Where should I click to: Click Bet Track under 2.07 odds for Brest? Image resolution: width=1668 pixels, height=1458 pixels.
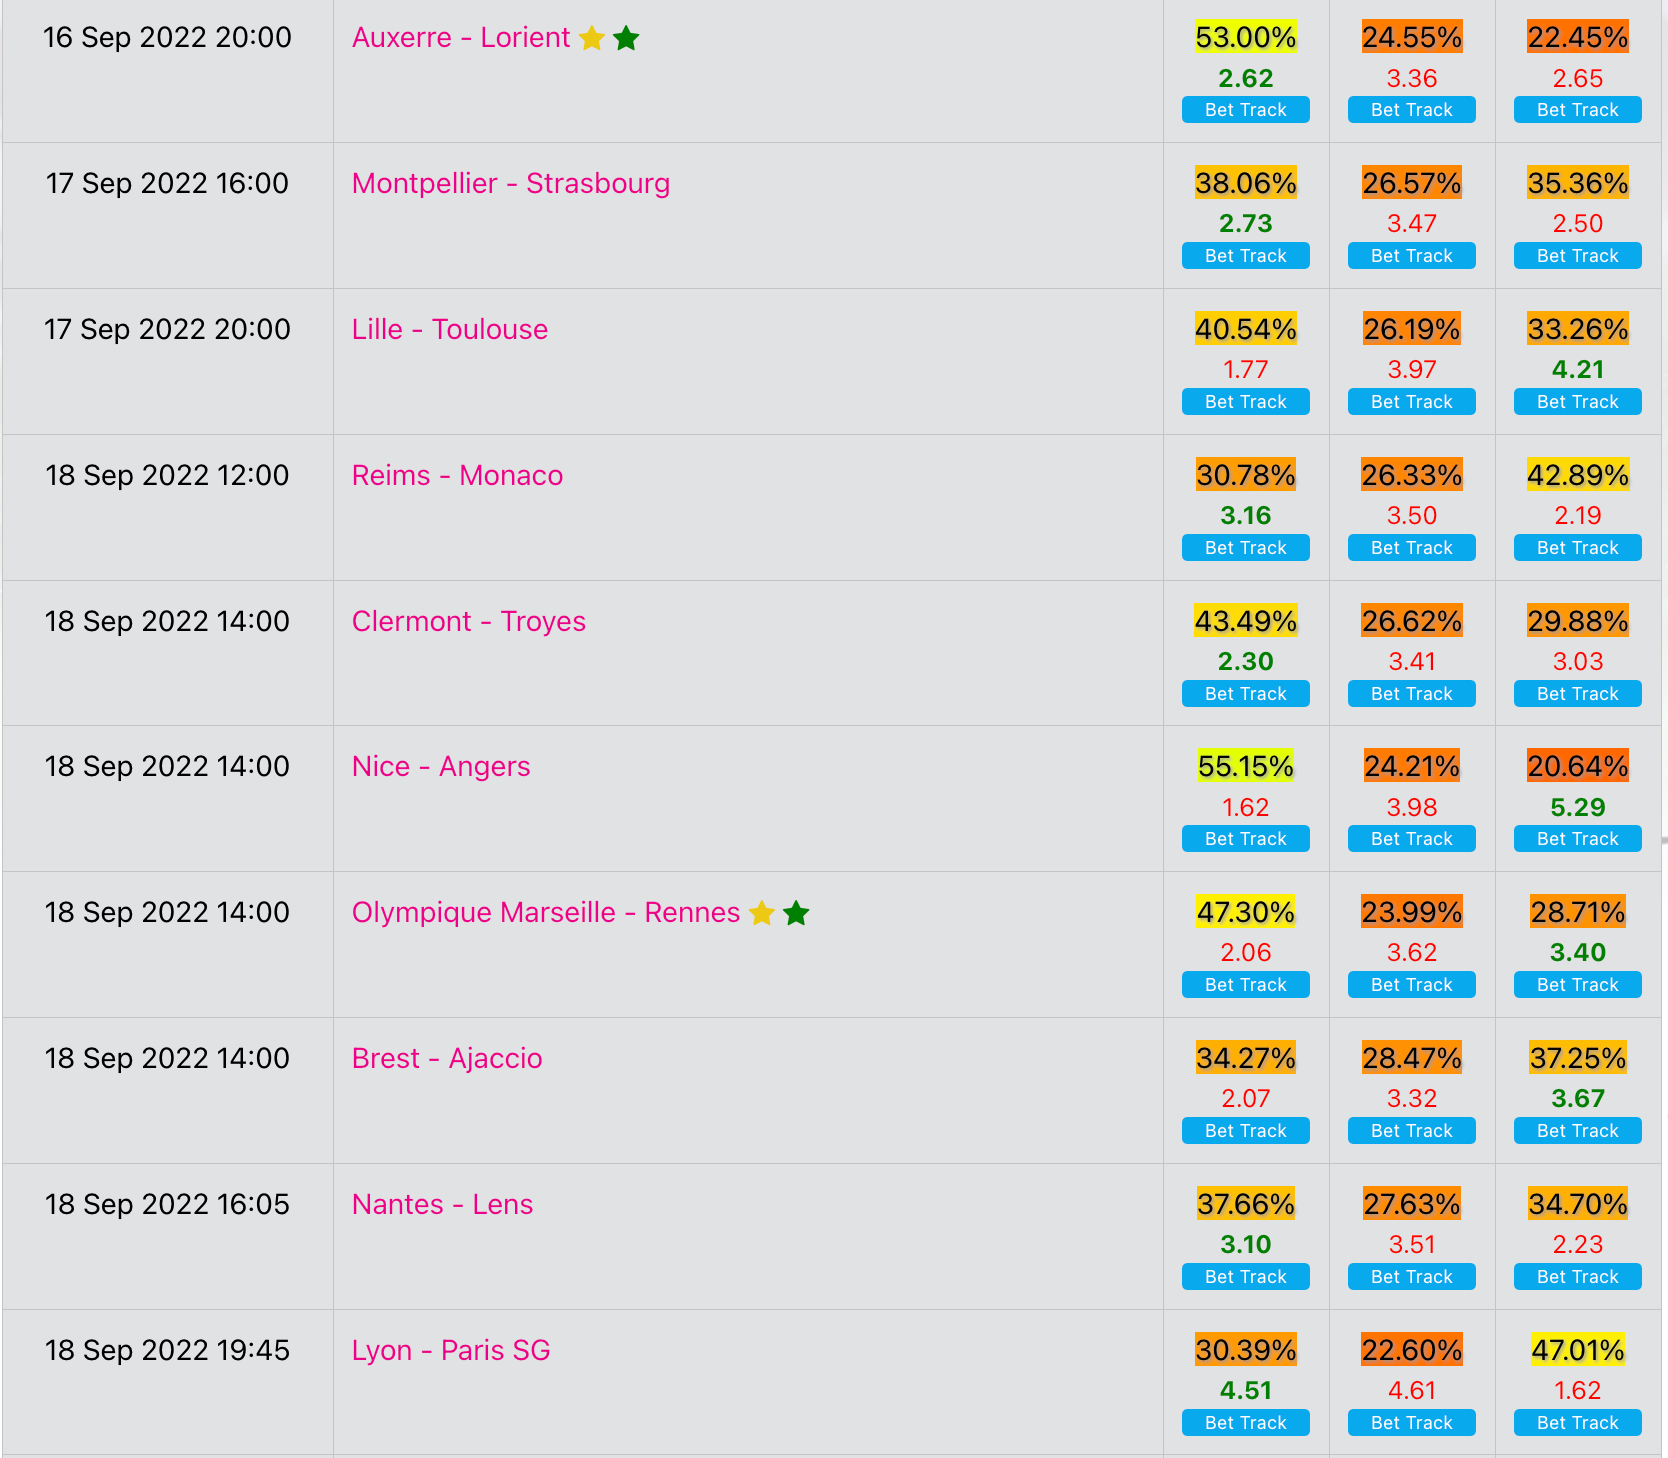(x=1246, y=1131)
